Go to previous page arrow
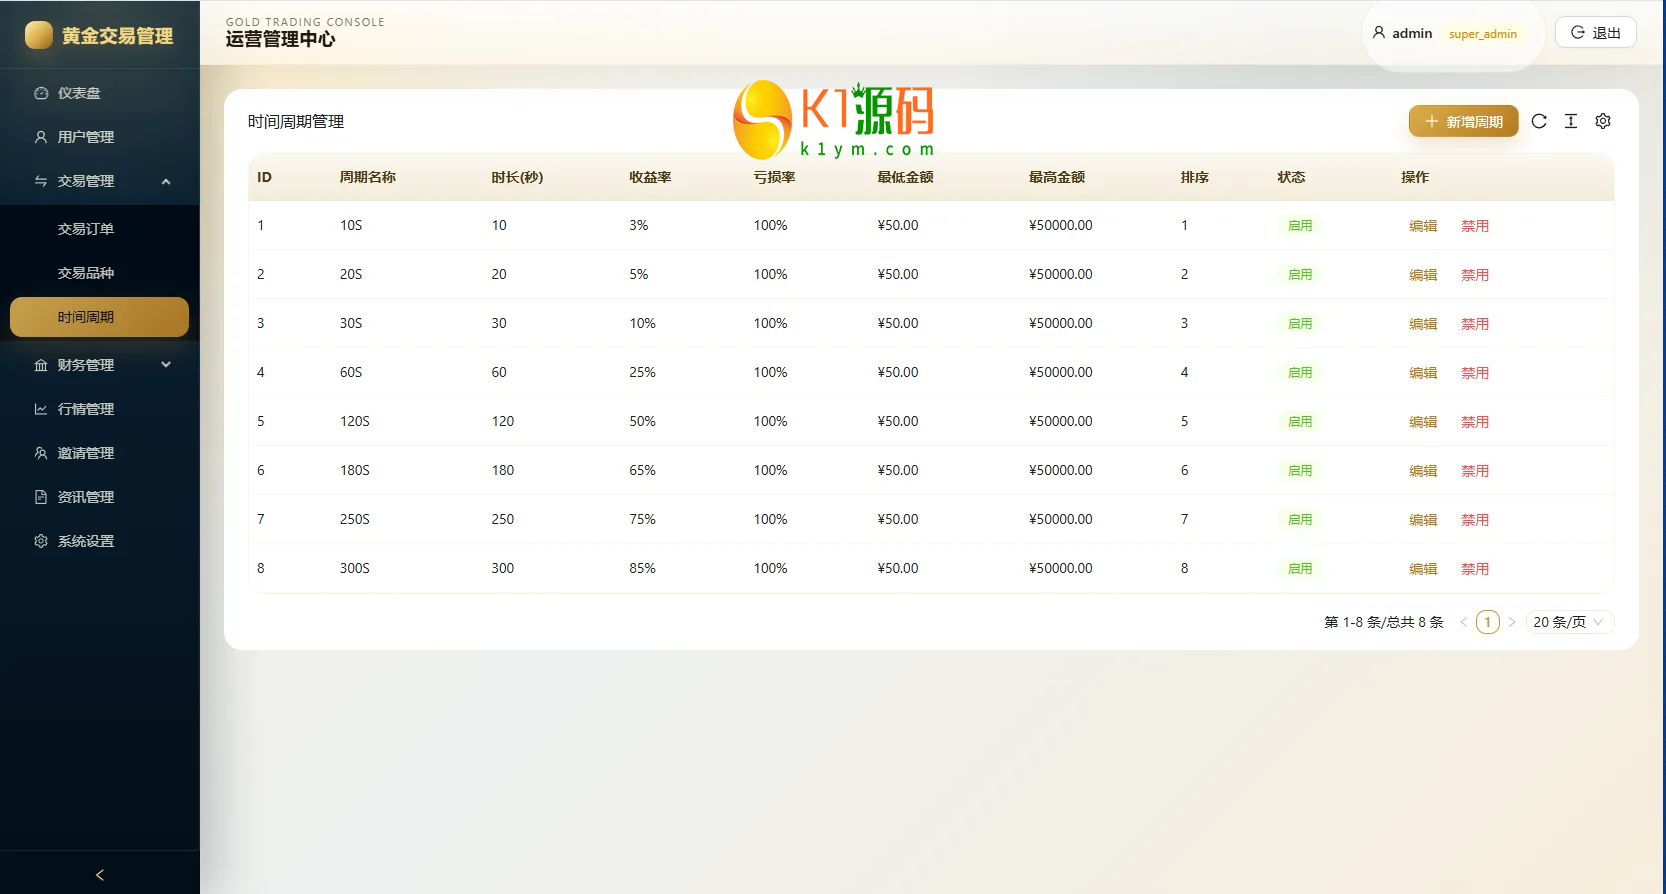 click(x=1464, y=622)
